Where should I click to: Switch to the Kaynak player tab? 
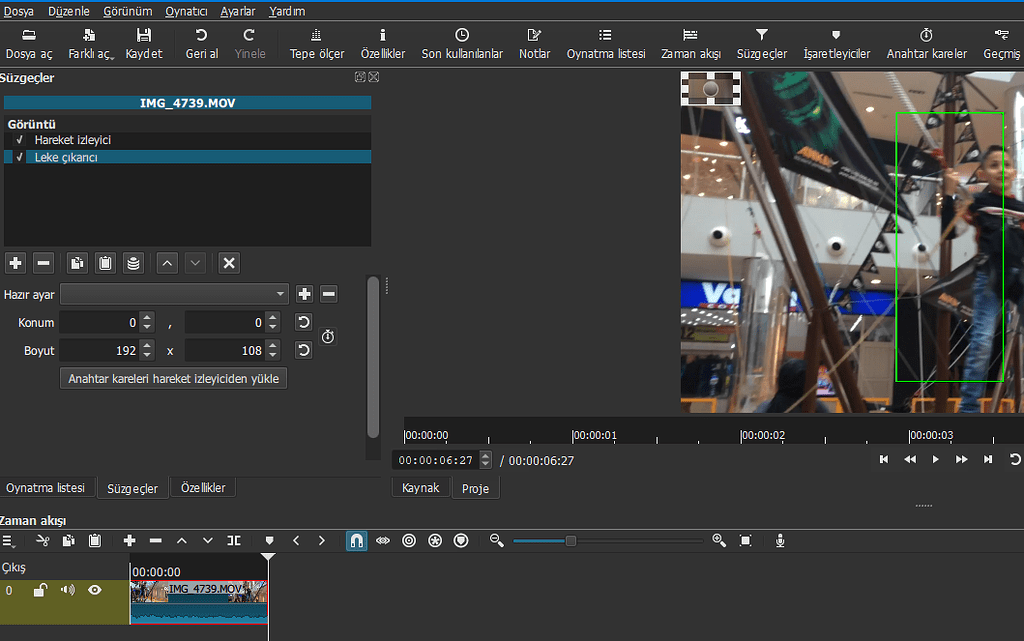pyautogui.click(x=421, y=488)
